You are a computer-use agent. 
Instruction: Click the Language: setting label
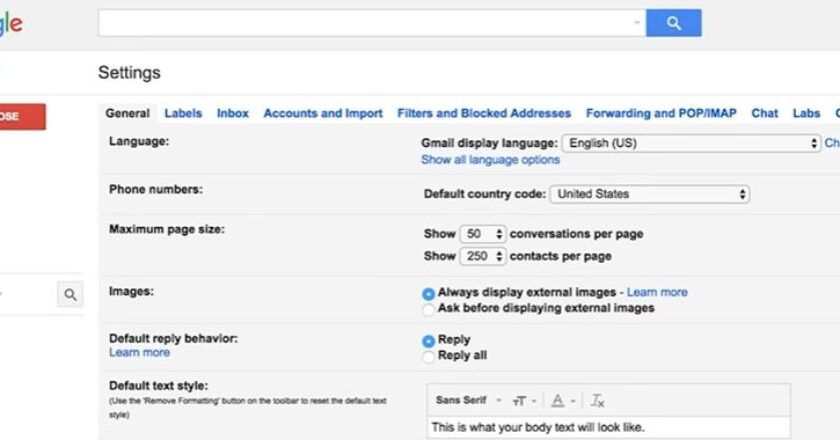(x=139, y=141)
